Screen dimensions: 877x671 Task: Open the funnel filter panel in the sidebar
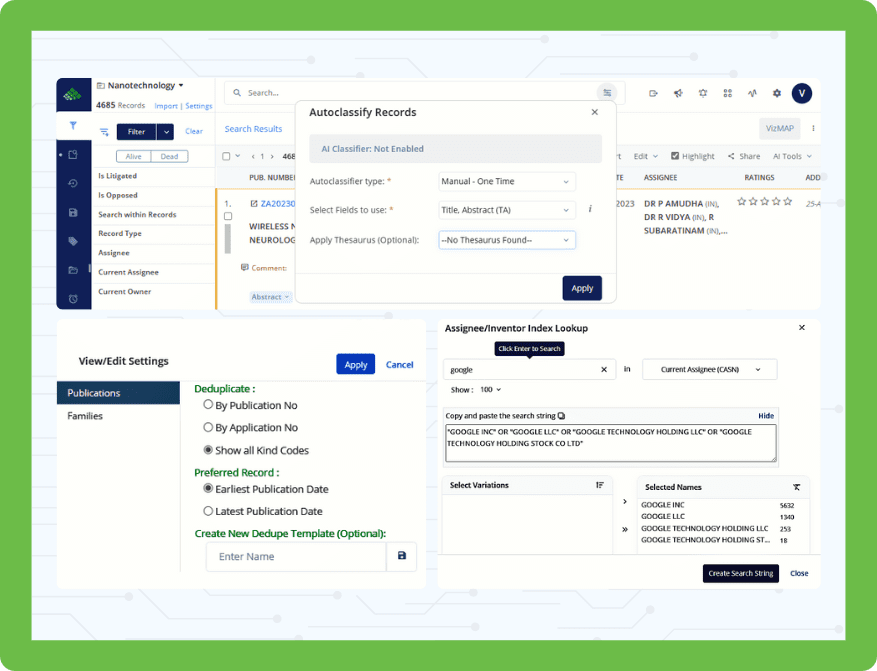73,126
